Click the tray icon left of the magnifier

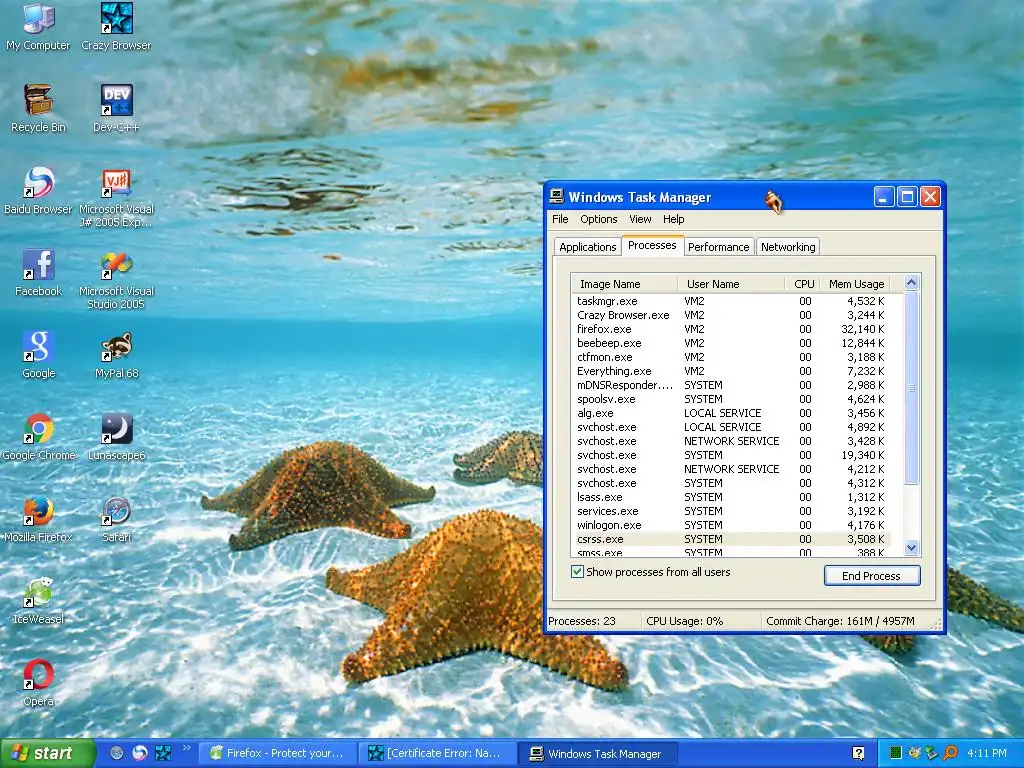tap(932, 753)
